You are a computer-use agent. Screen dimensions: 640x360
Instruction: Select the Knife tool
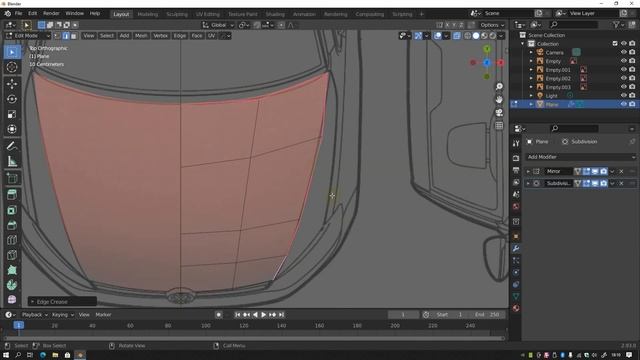[x=12, y=255]
